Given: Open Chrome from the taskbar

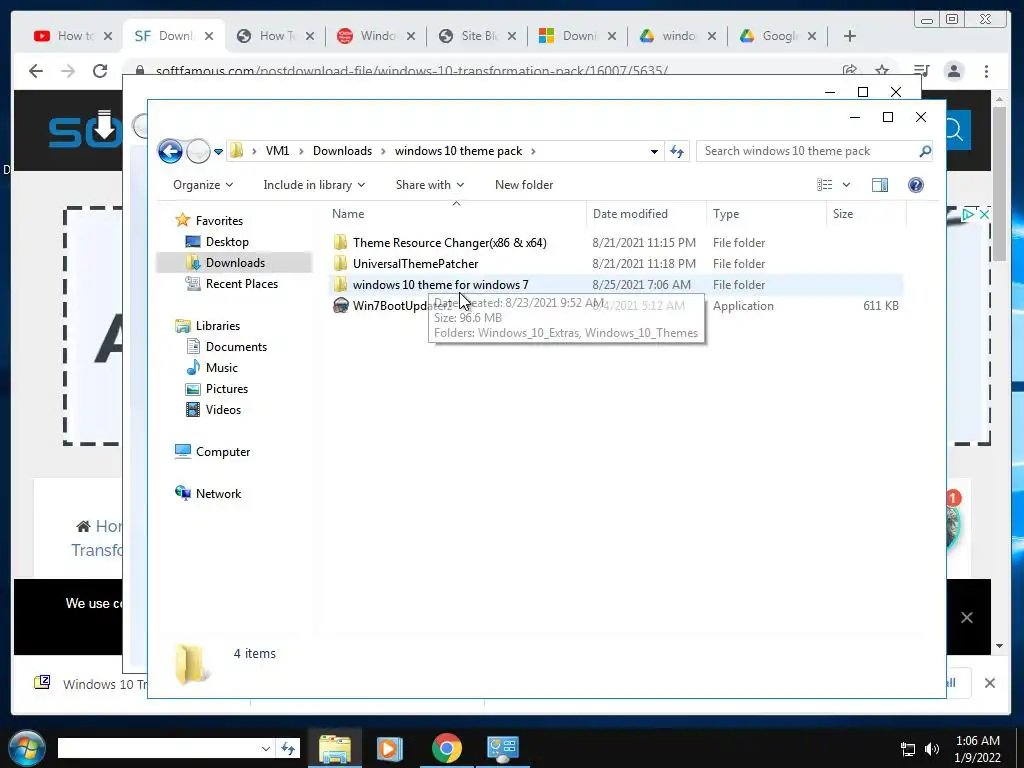Looking at the screenshot, I should coord(446,748).
